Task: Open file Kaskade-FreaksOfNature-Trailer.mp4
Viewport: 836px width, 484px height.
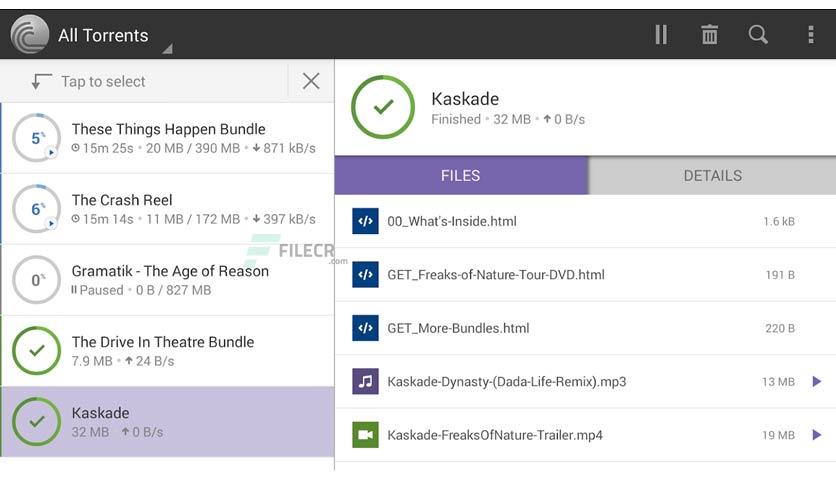Action: tap(585, 434)
